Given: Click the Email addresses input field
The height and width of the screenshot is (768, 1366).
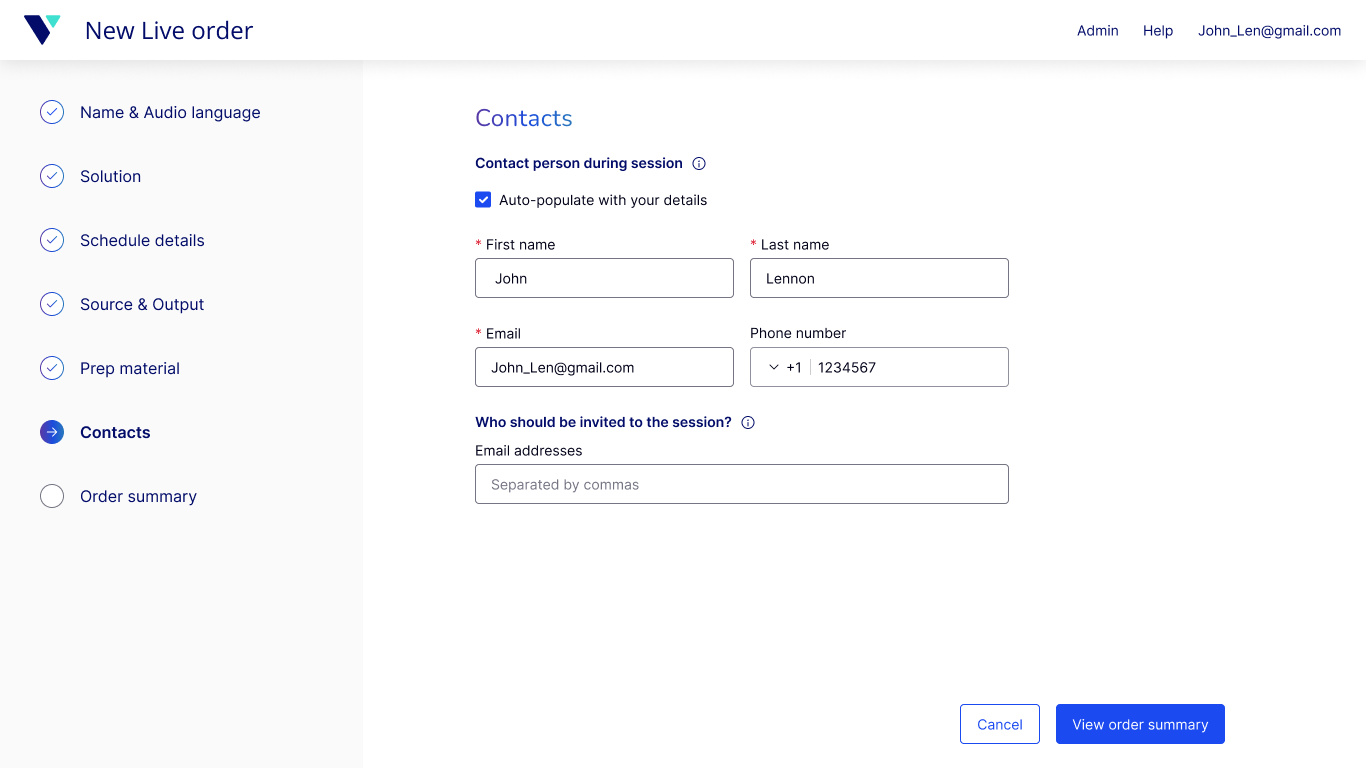Looking at the screenshot, I should click(x=742, y=484).
